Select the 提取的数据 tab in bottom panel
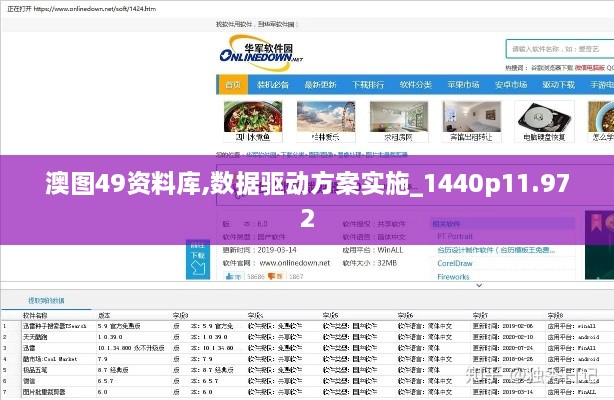Image resolution: width=614 pixels, height=400 pixels. (46, 300)
